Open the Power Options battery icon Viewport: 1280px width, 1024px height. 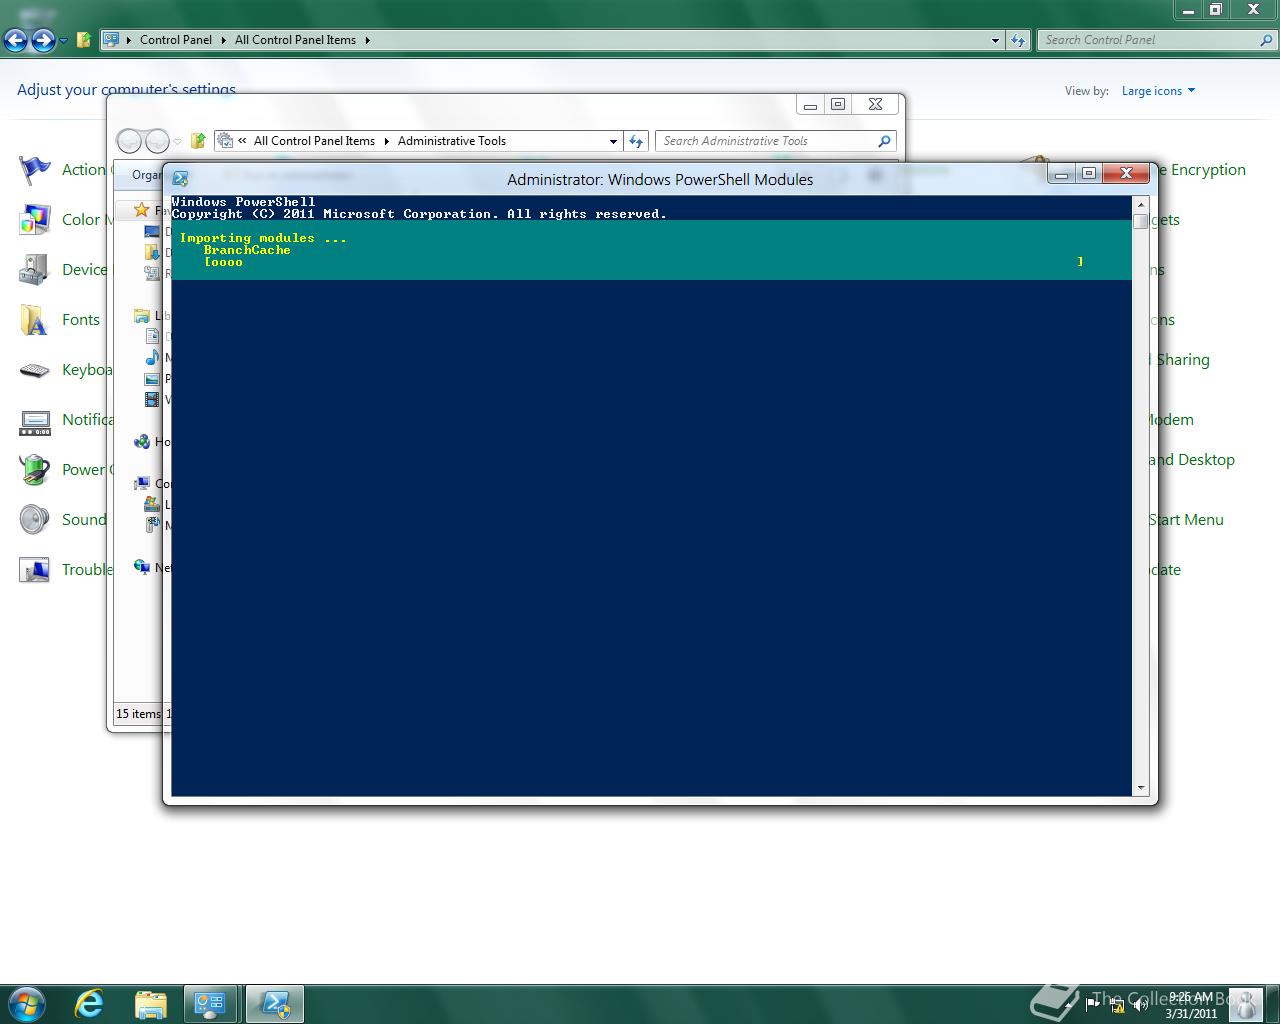click(35, 470)
